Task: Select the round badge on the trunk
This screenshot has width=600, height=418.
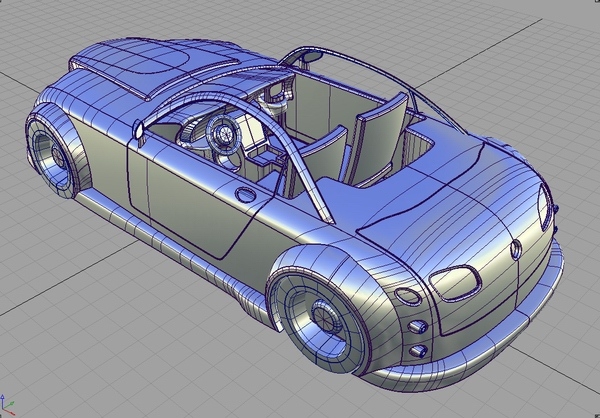Action: [x=516, y=250]
